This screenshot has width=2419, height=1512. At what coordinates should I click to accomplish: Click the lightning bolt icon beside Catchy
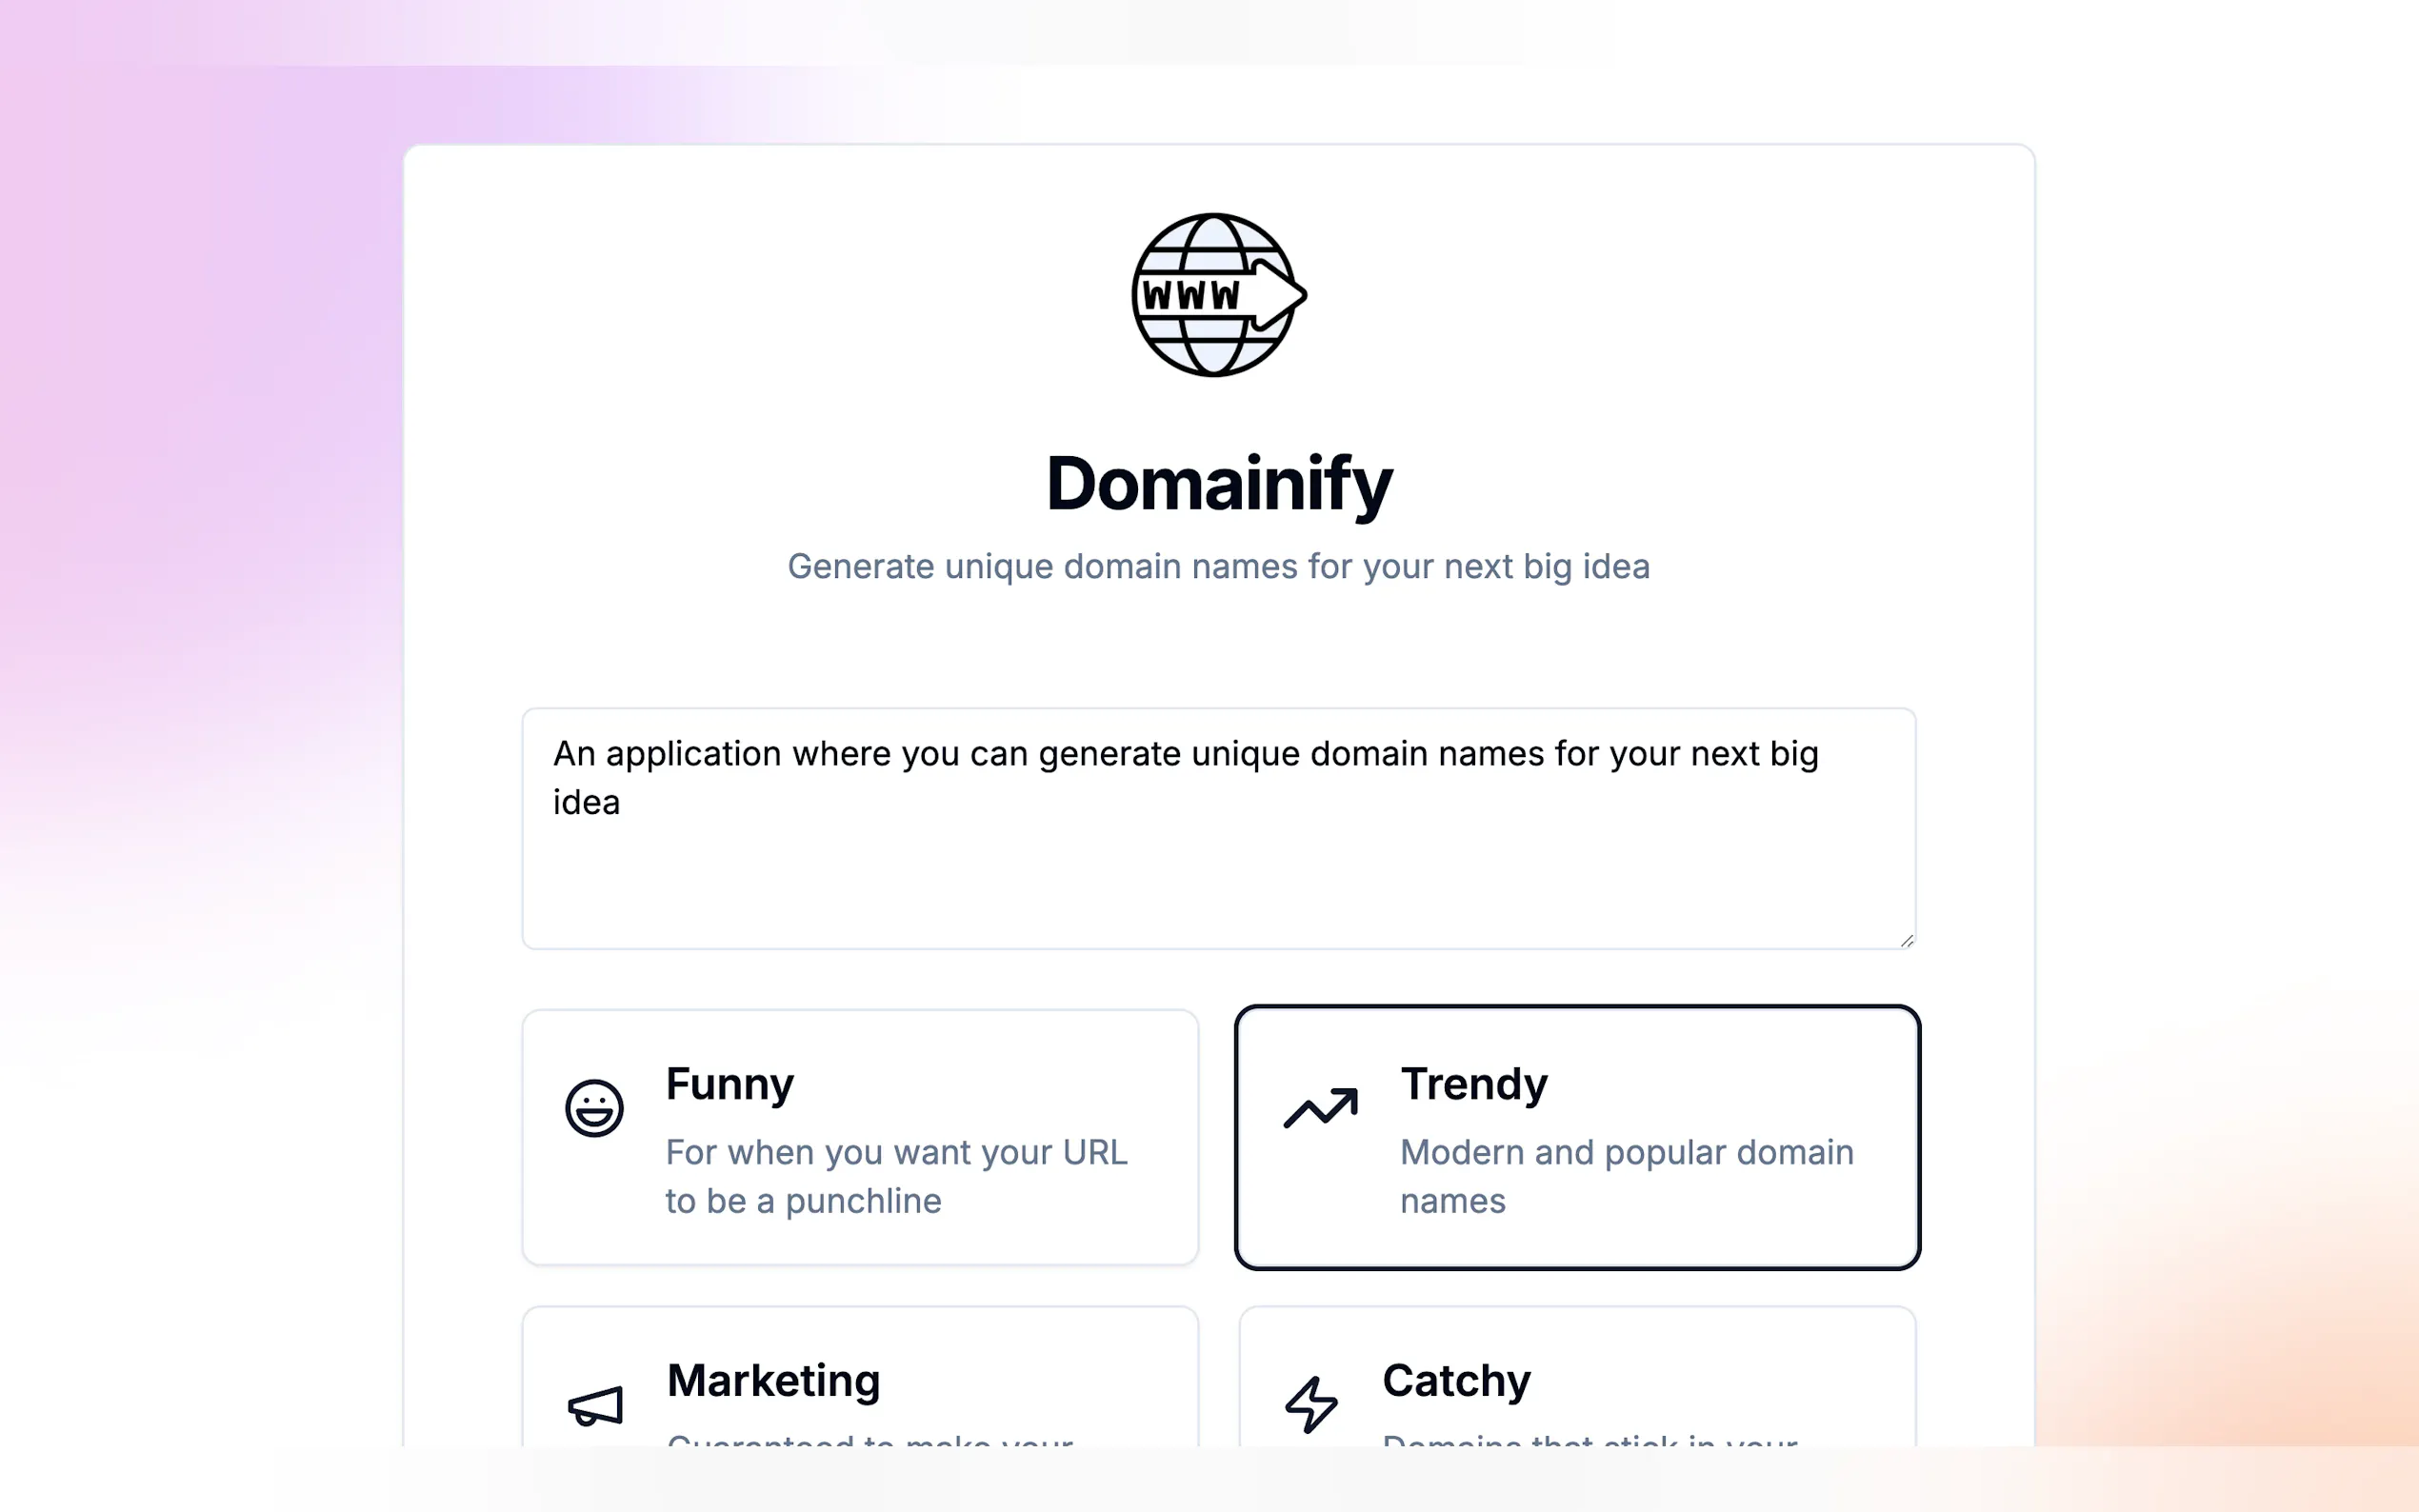[x=1311, y=1405]
